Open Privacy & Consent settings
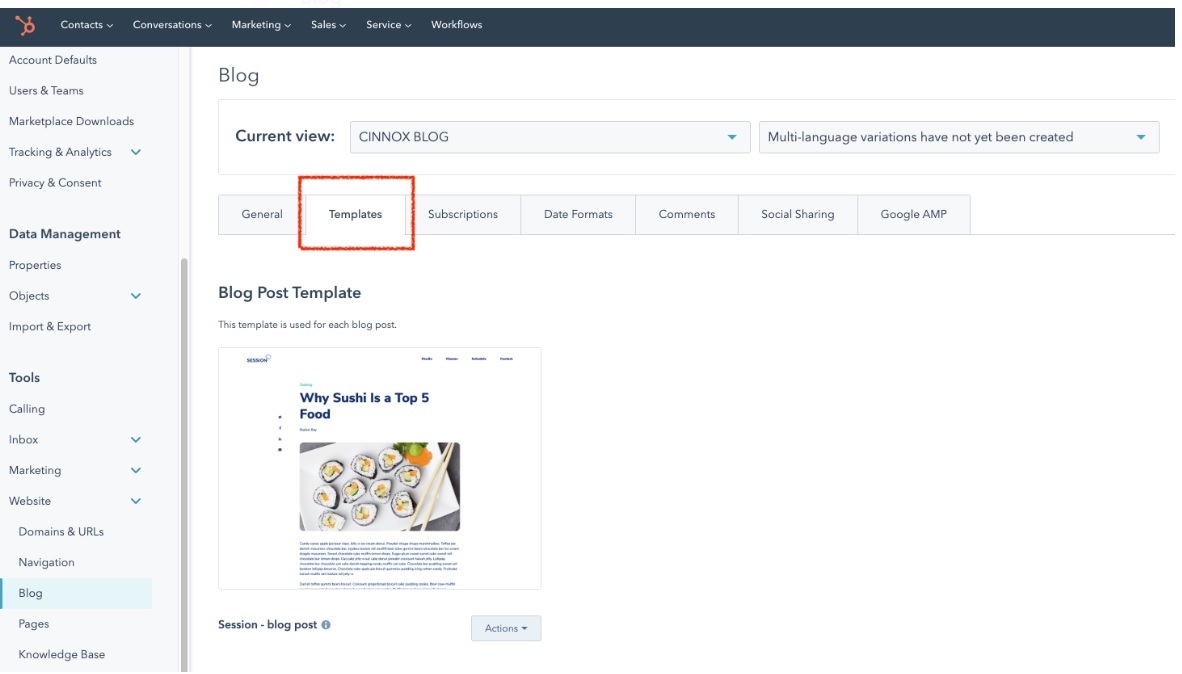Screen dimensions: 1182x674 (55, 183)
